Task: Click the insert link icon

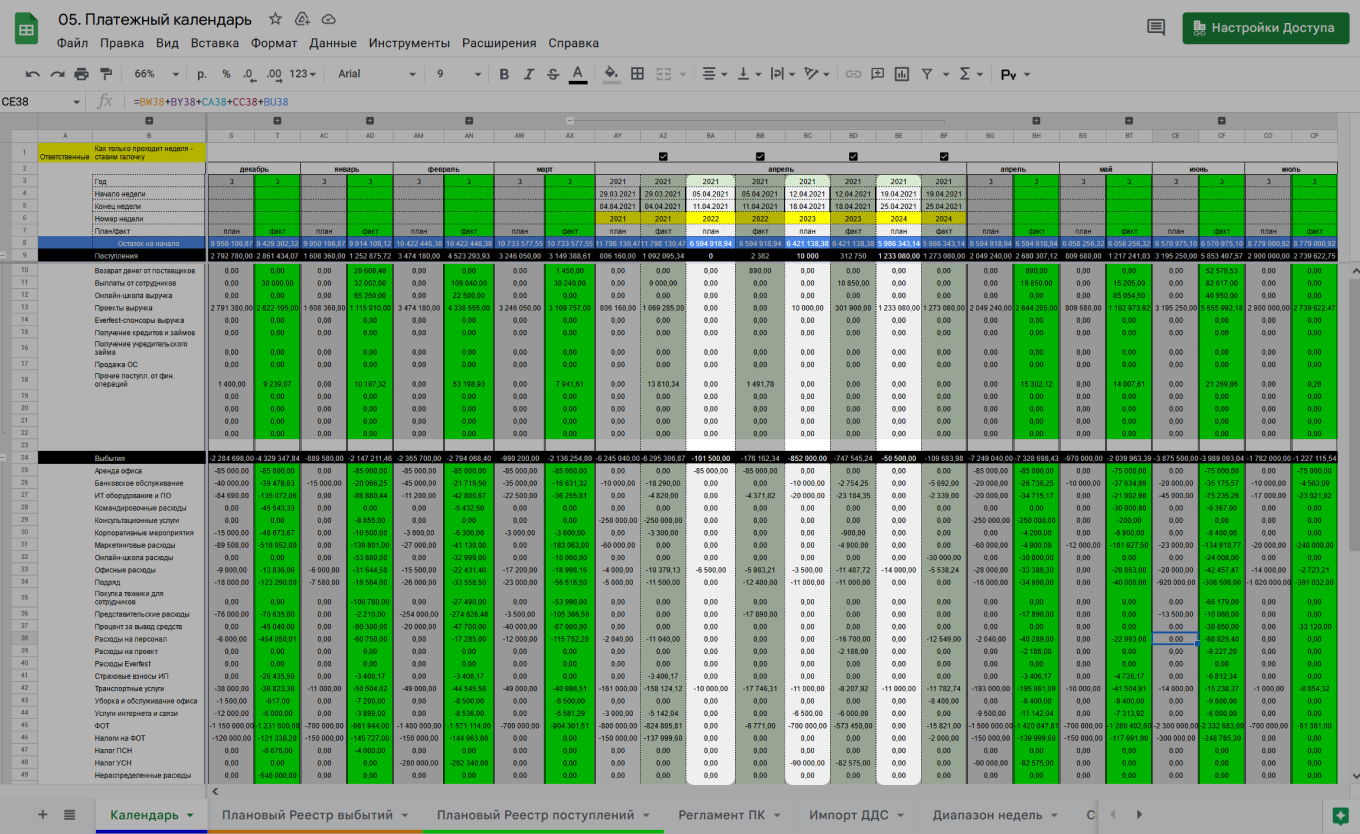Action: [x=853, y=74]
